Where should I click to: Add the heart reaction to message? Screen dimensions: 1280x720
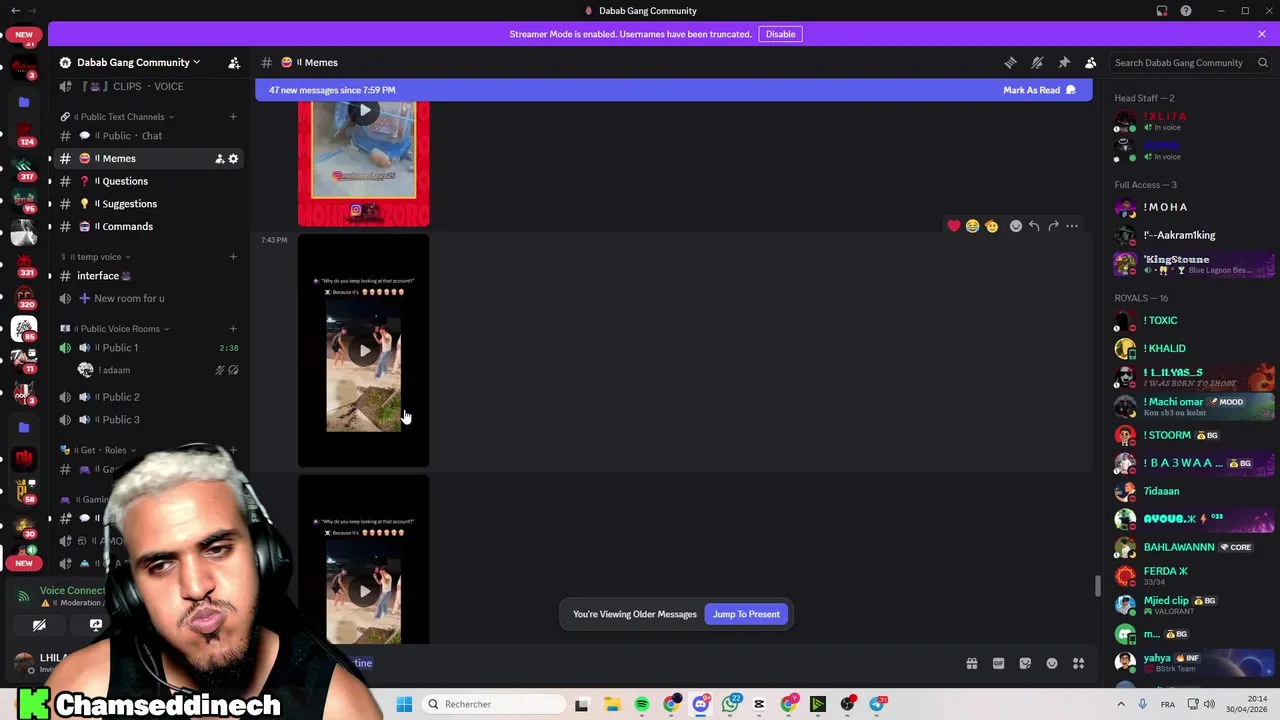pos(954,226)
